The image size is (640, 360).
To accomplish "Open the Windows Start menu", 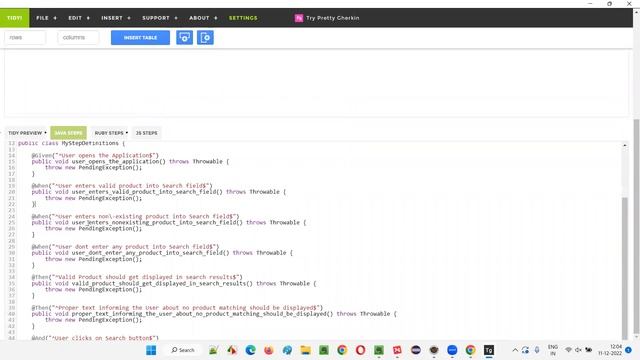I will pyautogui.click(x=151, y=350).
